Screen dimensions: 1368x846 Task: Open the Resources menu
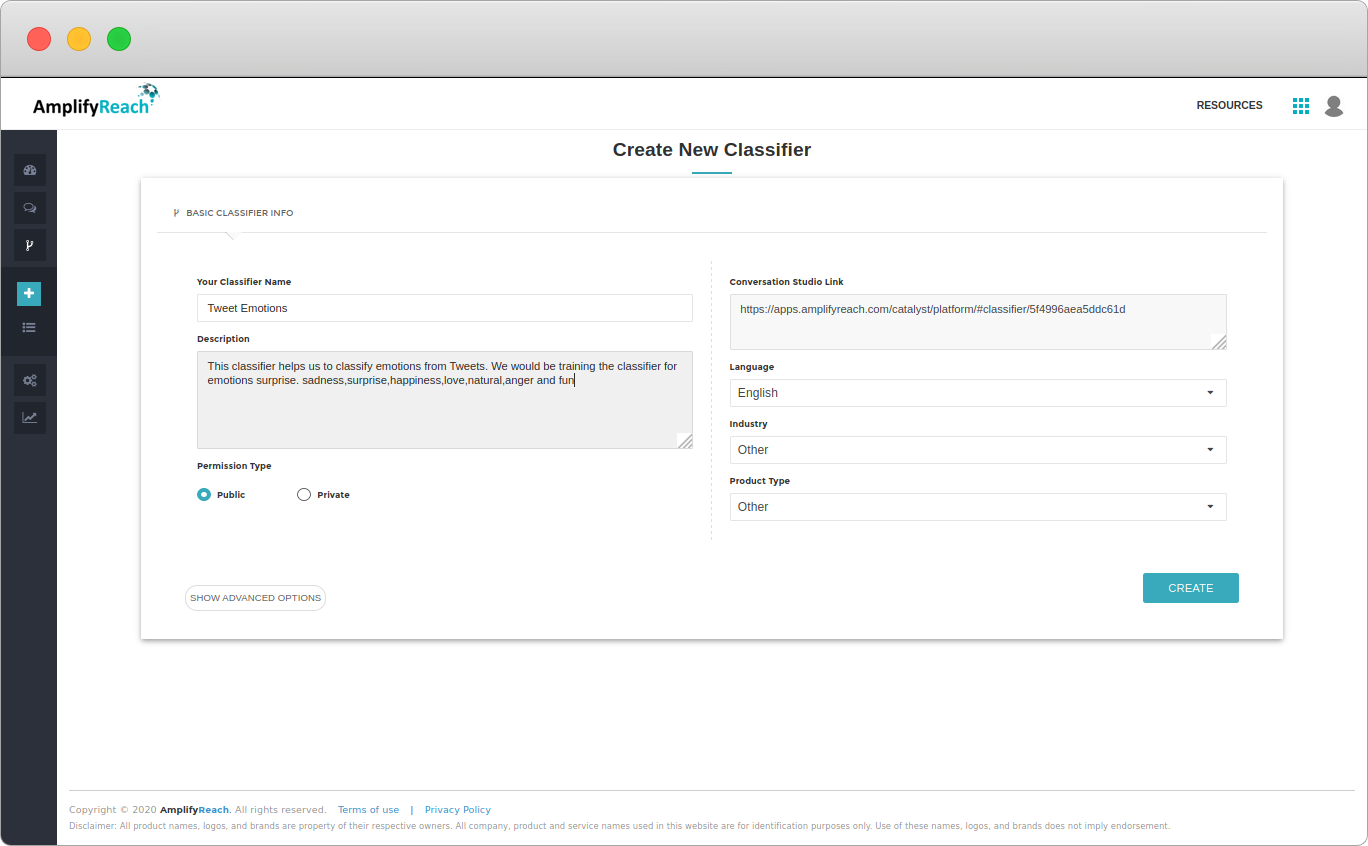click(1229, 105)
